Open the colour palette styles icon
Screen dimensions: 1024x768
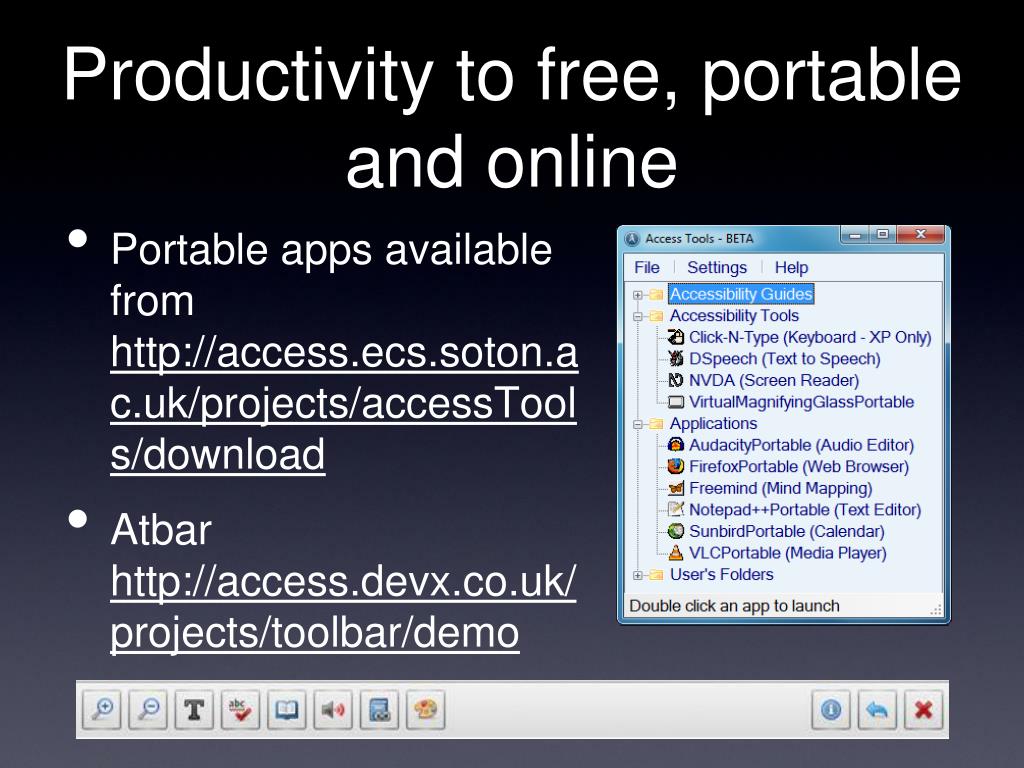pos(425,710)
